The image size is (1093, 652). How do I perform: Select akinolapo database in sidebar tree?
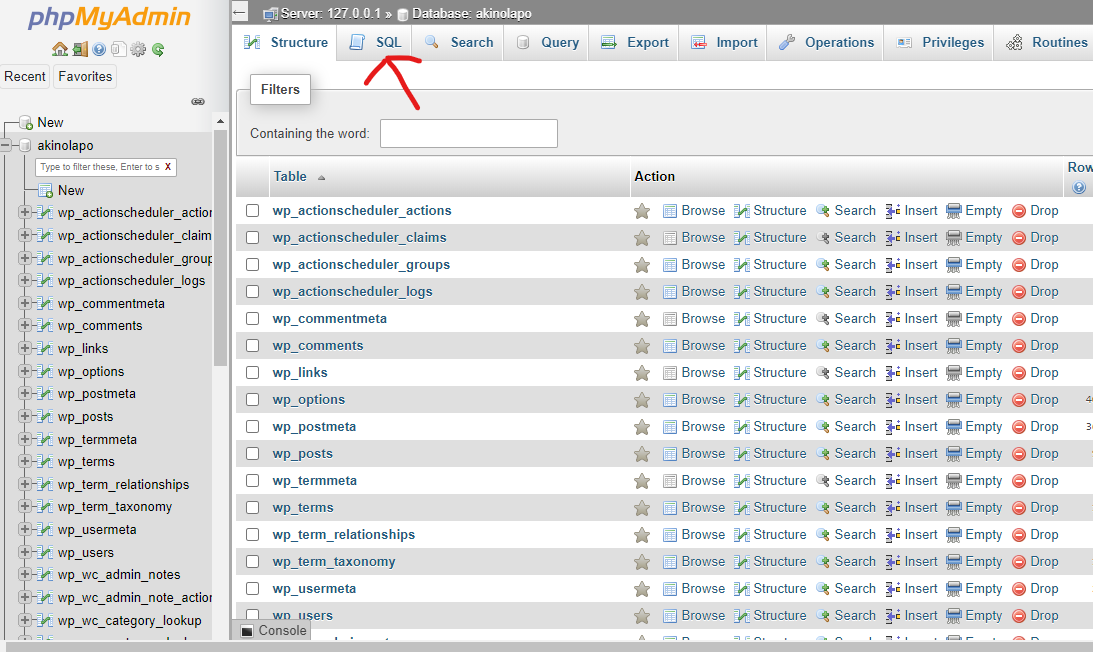[66, 145]
